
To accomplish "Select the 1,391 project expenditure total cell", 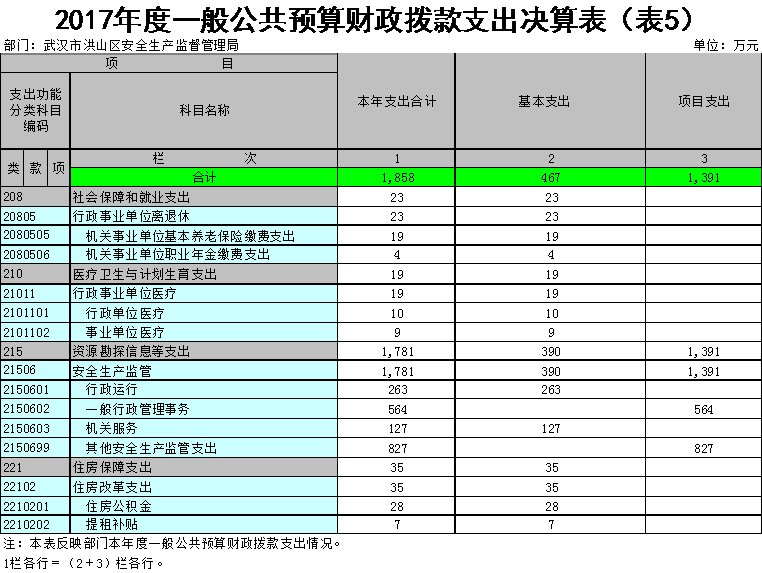I will pos(703,177).
